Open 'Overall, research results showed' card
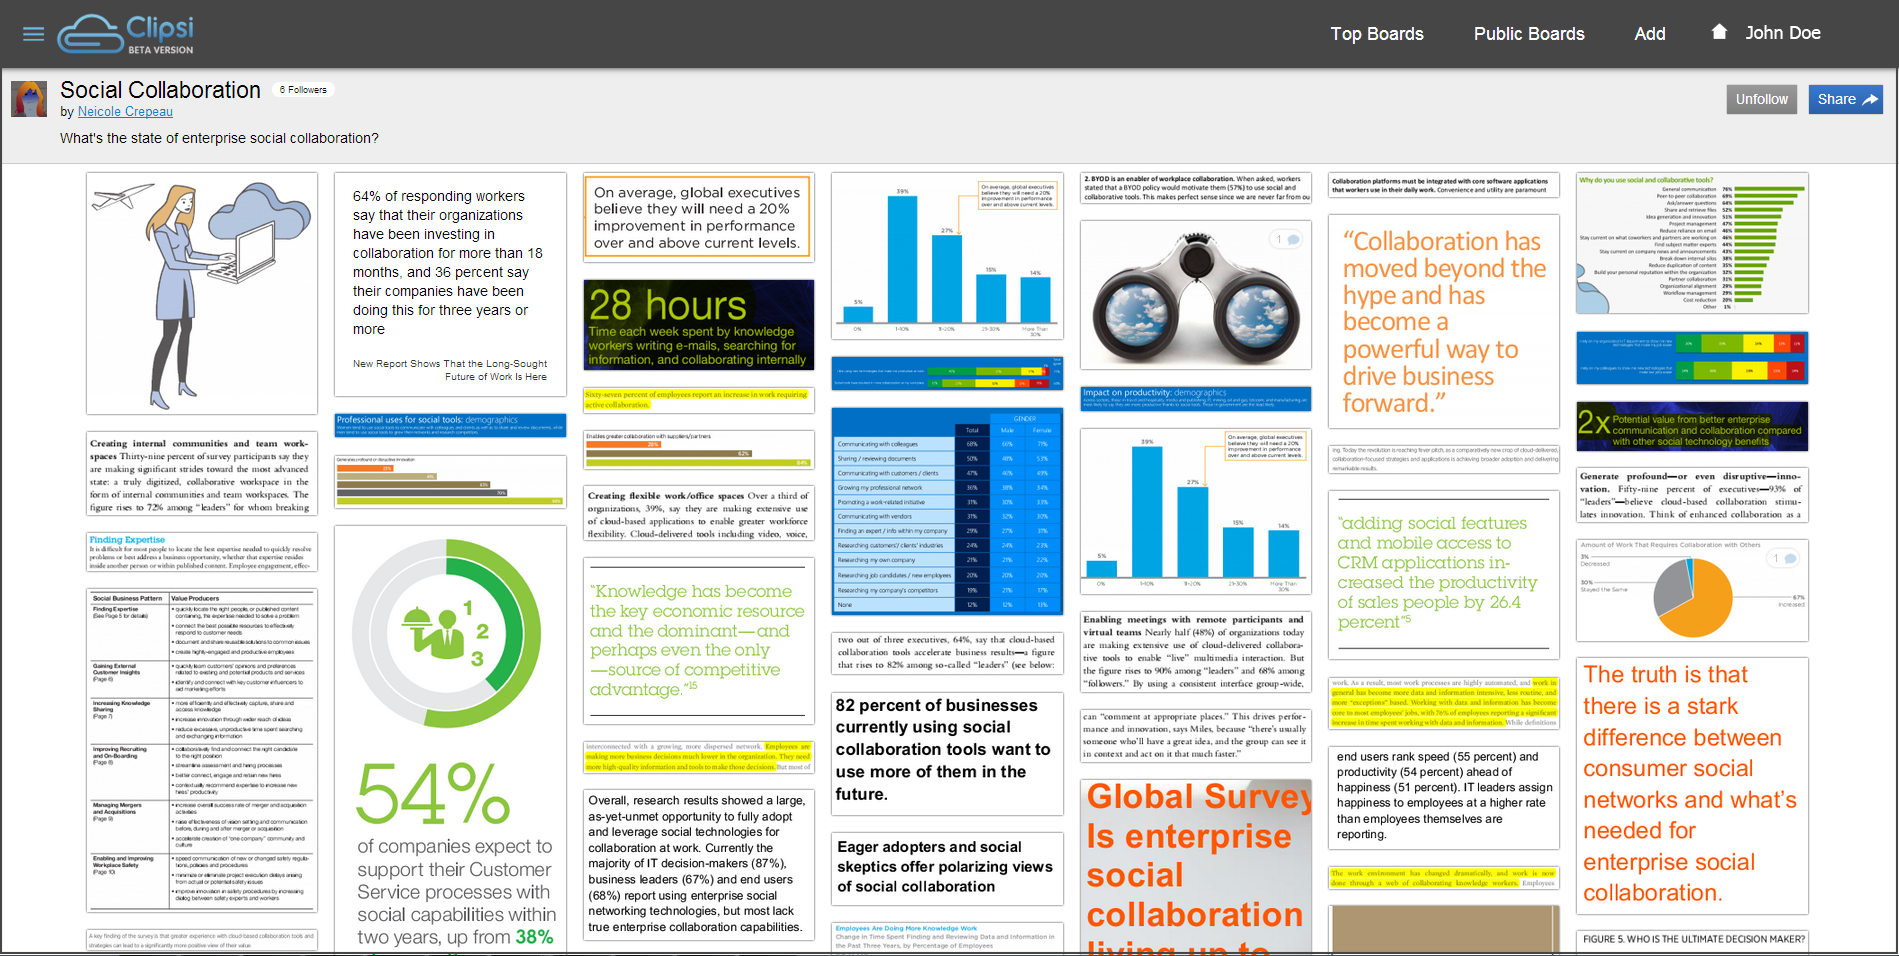The width and height of the screenshot is (1899, 956). click(x=698, y=866)
